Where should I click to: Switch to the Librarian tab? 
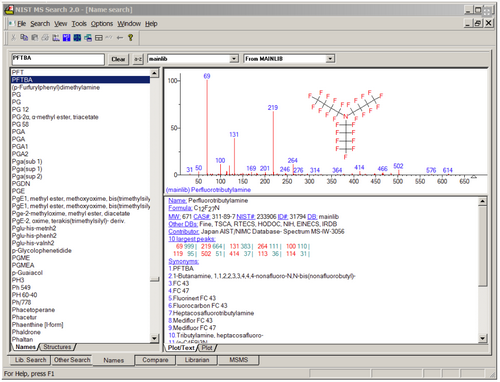click(x=197, y=360)
